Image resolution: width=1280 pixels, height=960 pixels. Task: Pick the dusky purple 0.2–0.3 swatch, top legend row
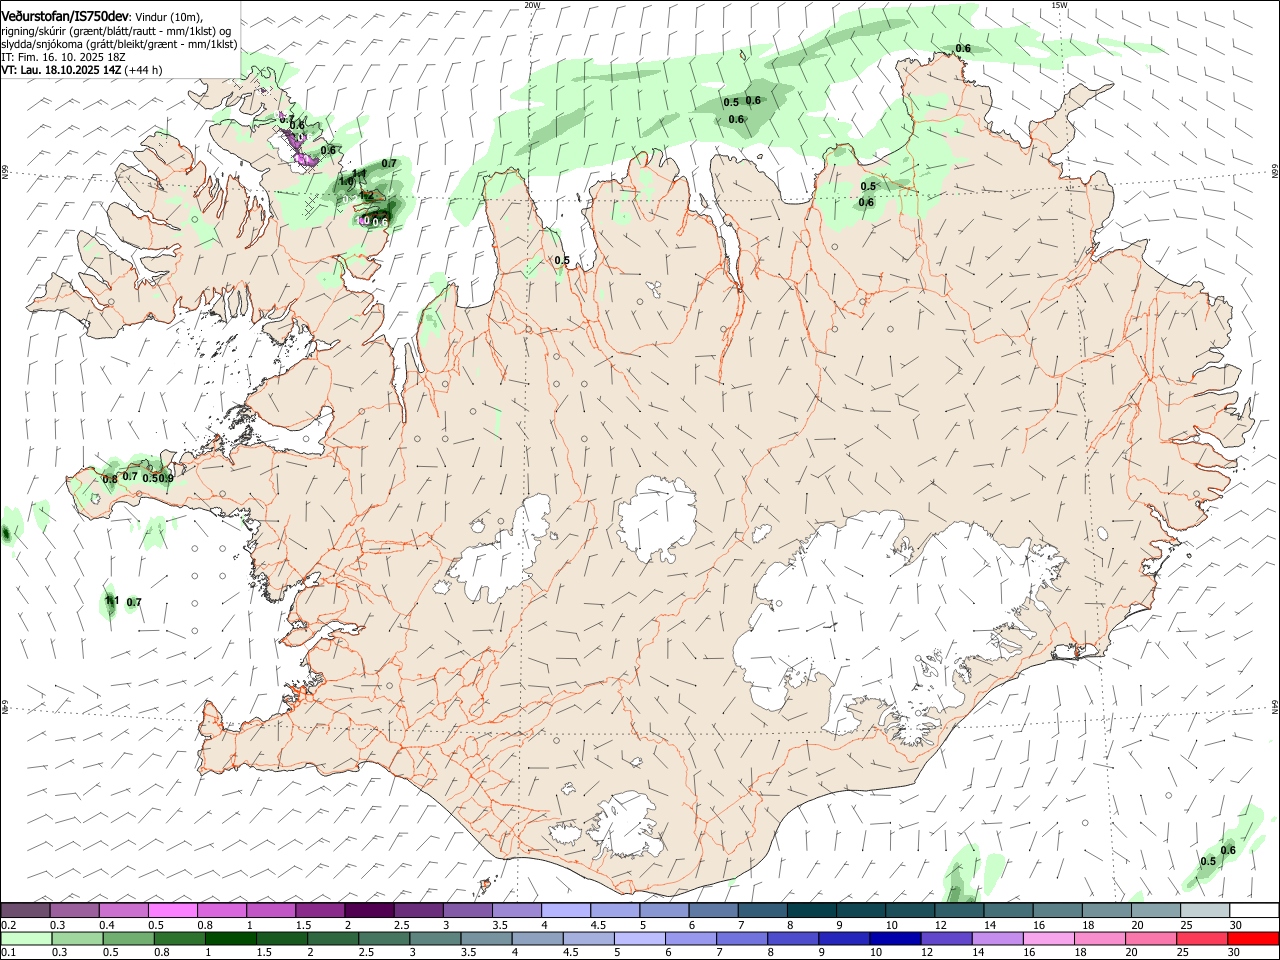pyautogui.click(x=26, y=910)
